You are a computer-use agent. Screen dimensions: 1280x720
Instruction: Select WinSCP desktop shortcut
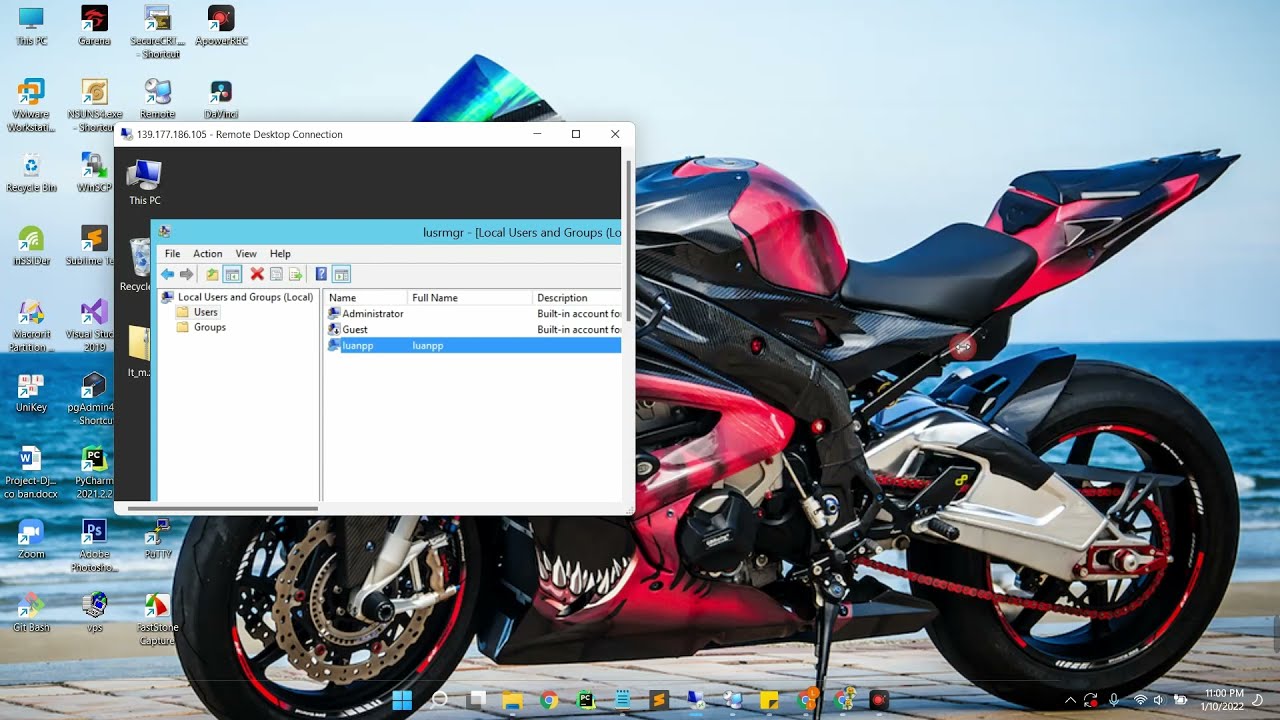pyautogui.click(x=94, y=173)
